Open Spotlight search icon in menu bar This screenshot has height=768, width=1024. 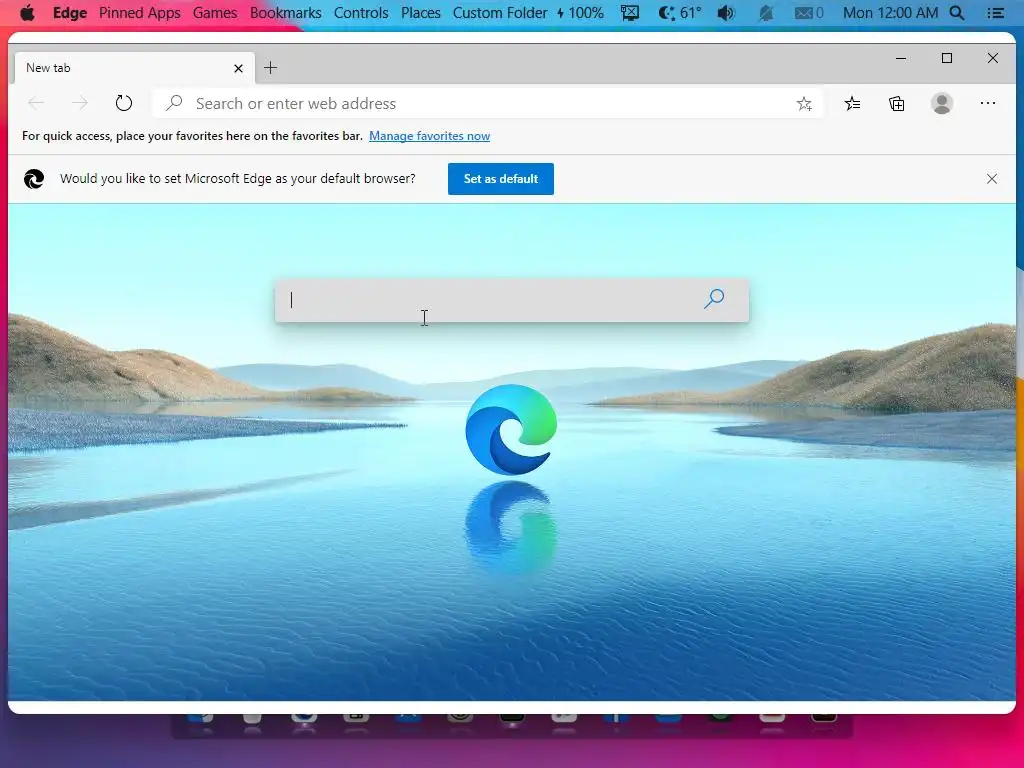pyautogui.click(x=957, y=12)
